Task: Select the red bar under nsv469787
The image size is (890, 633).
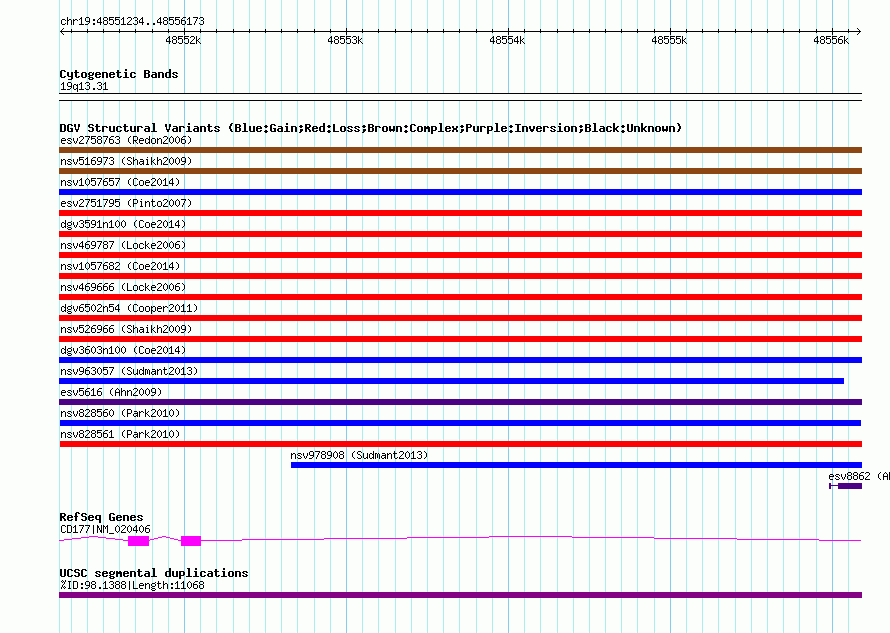Action: 460,255
